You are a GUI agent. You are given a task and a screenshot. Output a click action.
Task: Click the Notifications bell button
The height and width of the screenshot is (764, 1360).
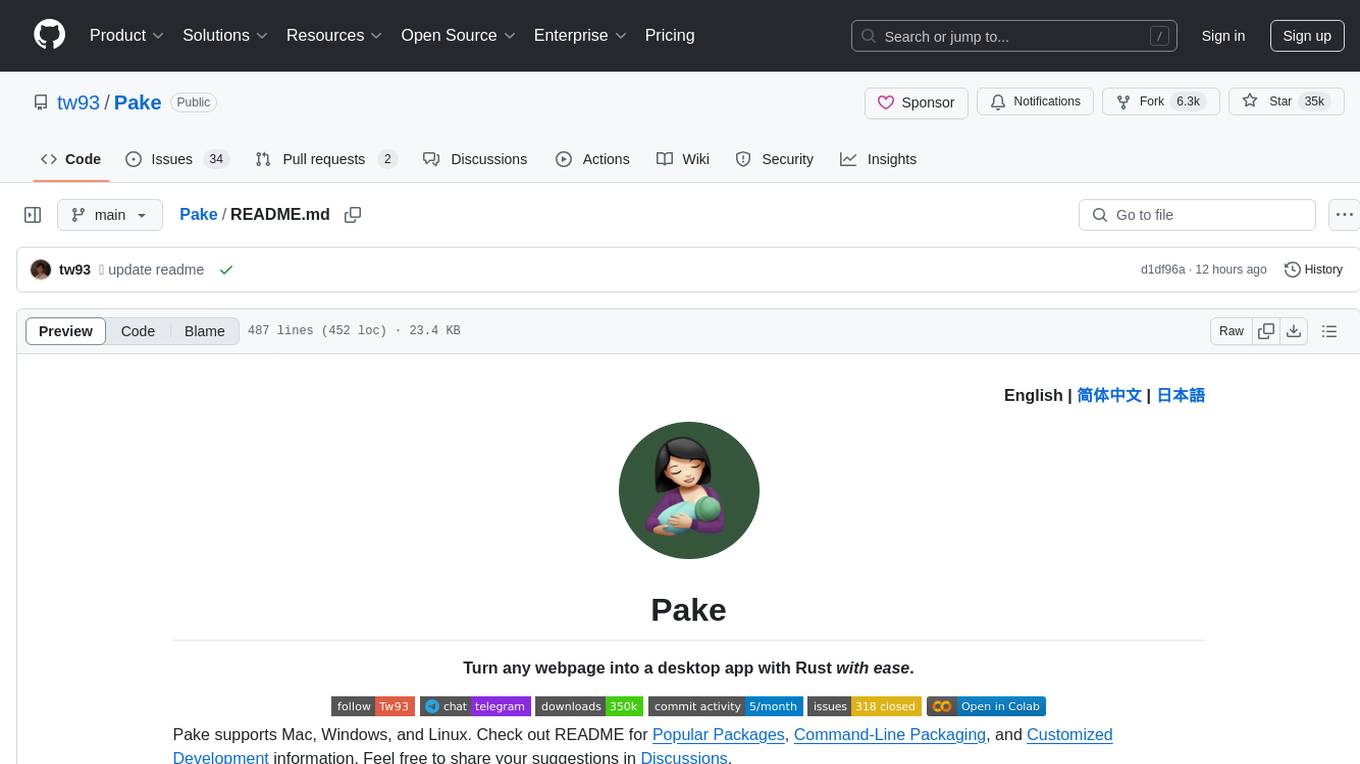click(x=1035, y=102)
